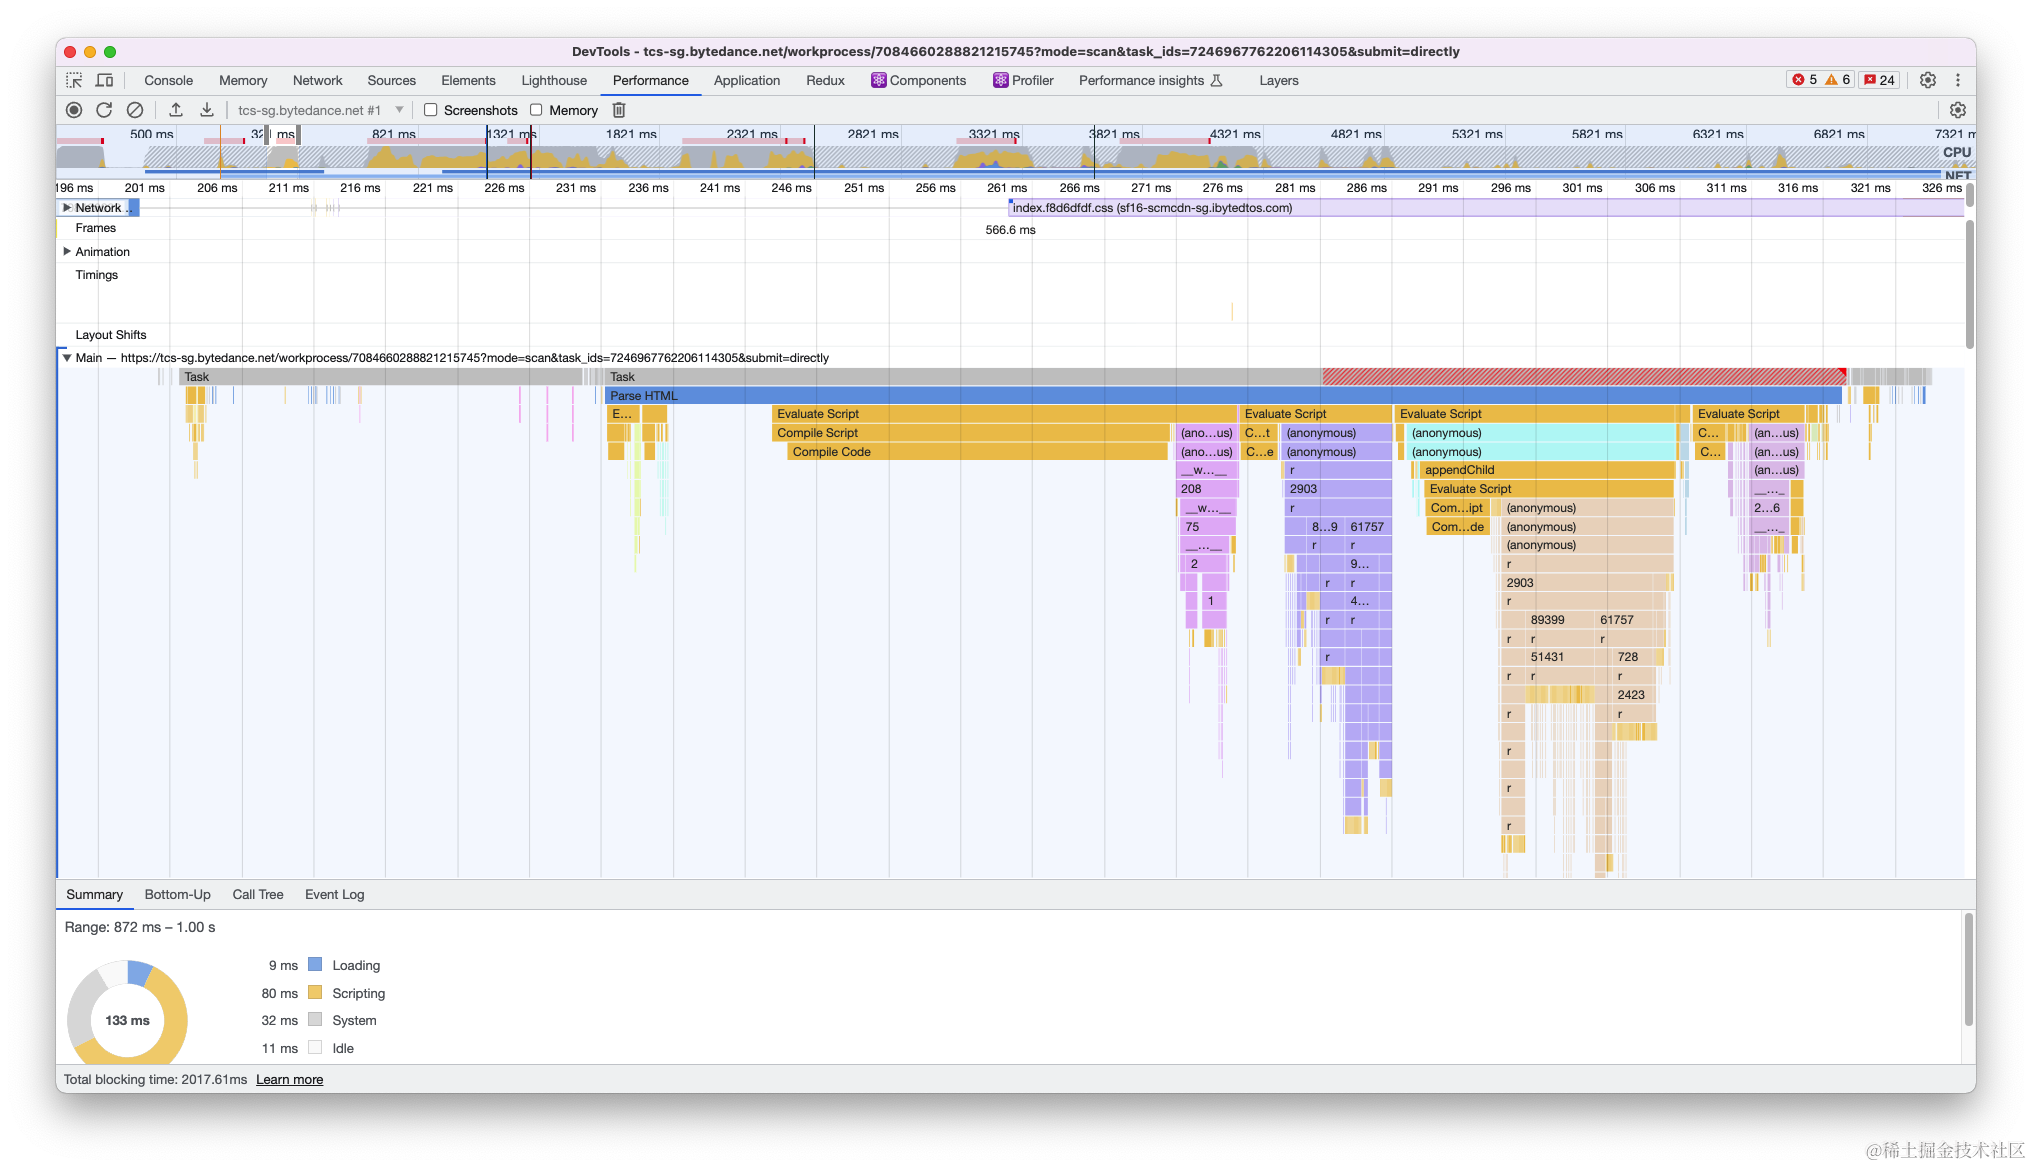Click the record performance button

pos(74,110)
